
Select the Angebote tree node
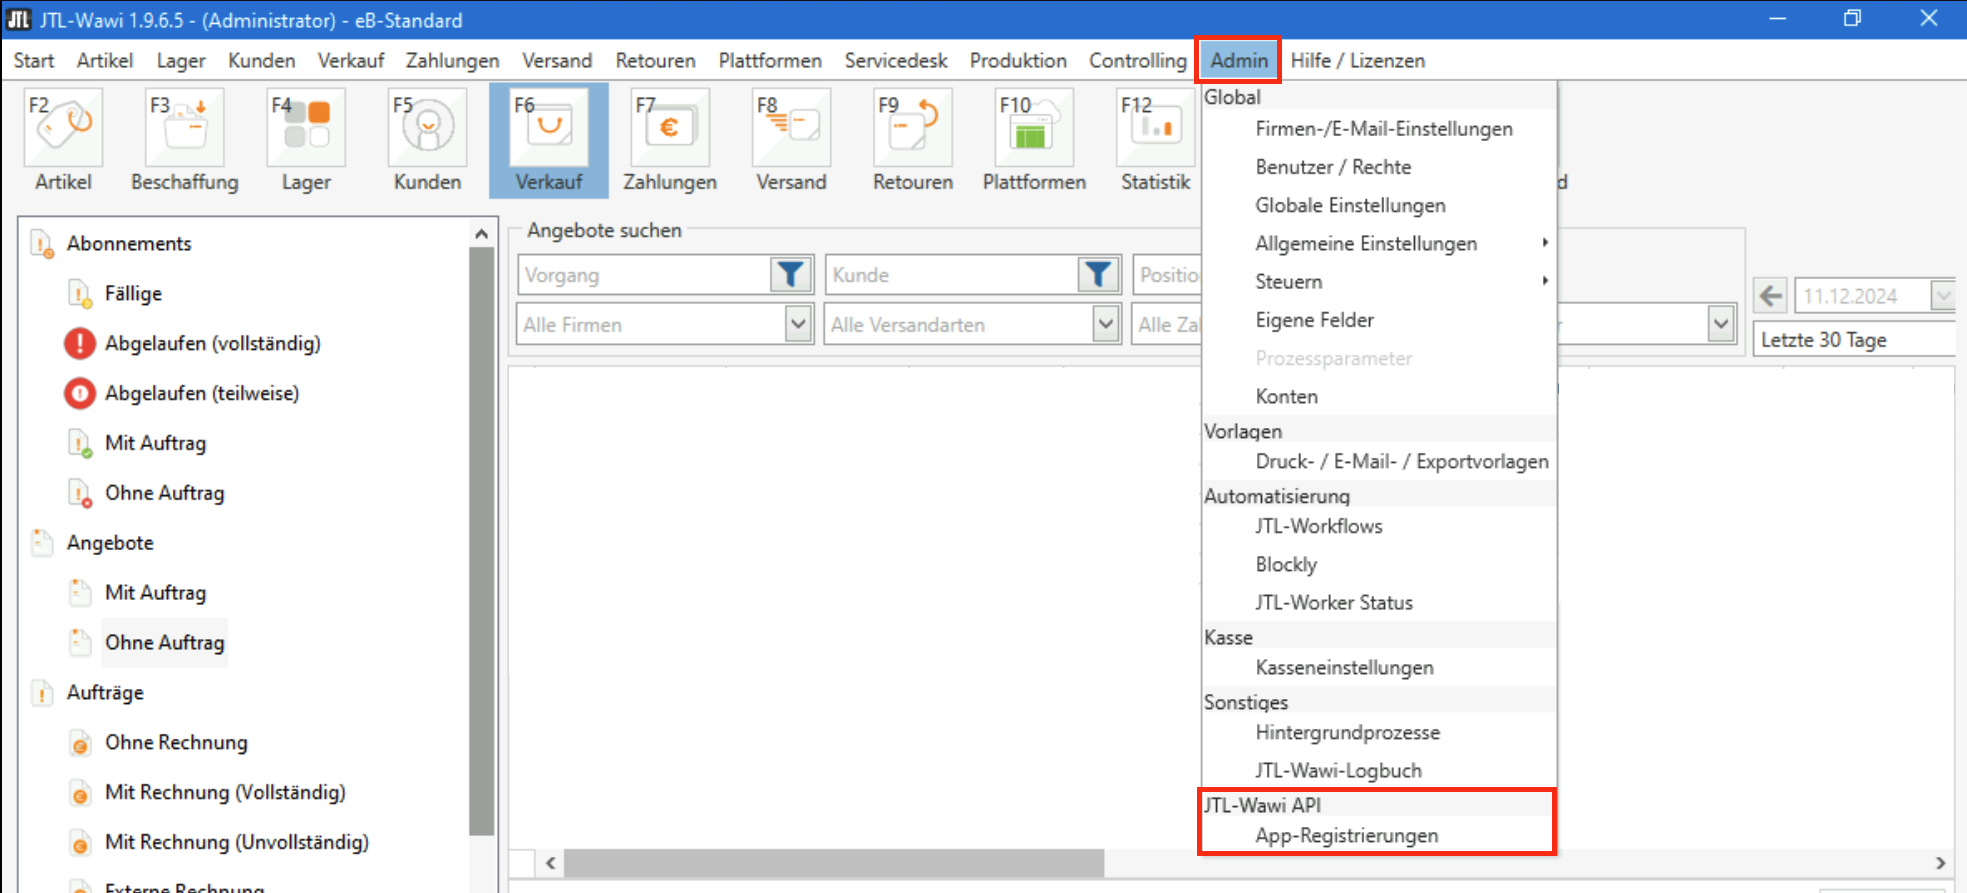click(110, 543)
